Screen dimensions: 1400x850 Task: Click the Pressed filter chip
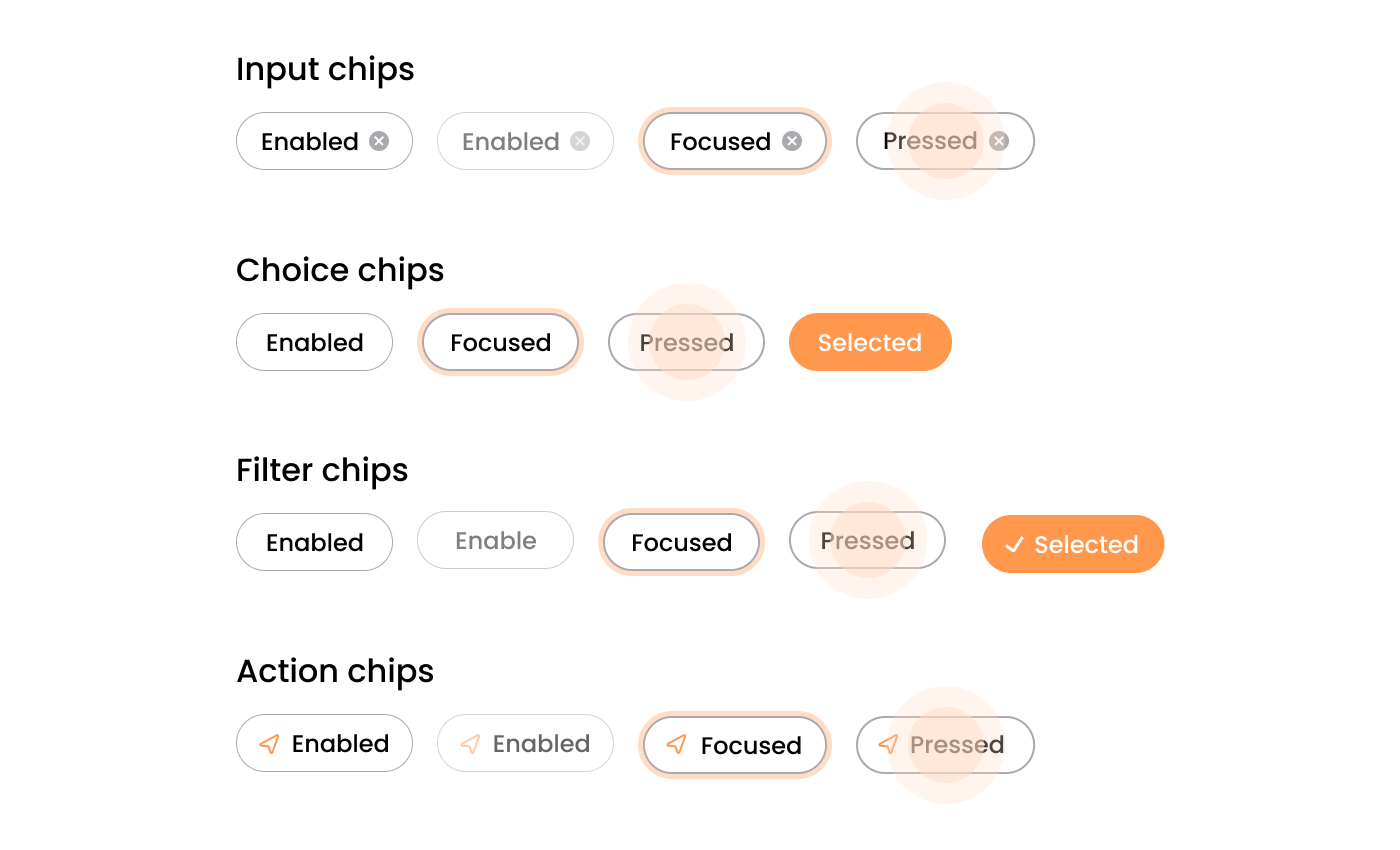(867, 540)
